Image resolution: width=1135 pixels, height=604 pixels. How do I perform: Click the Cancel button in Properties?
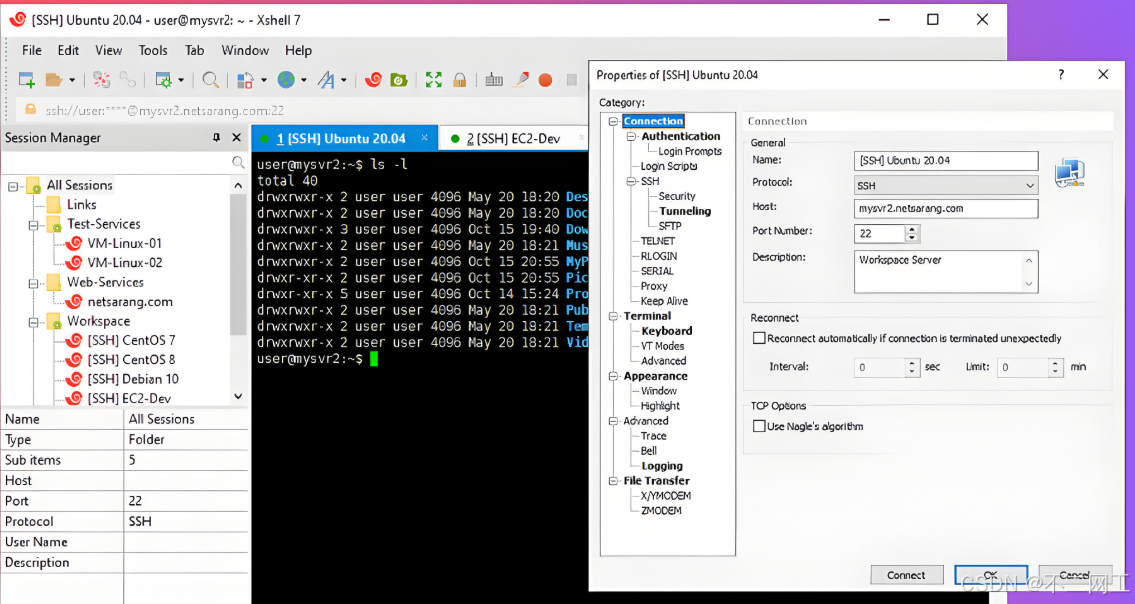(1075, 575)
